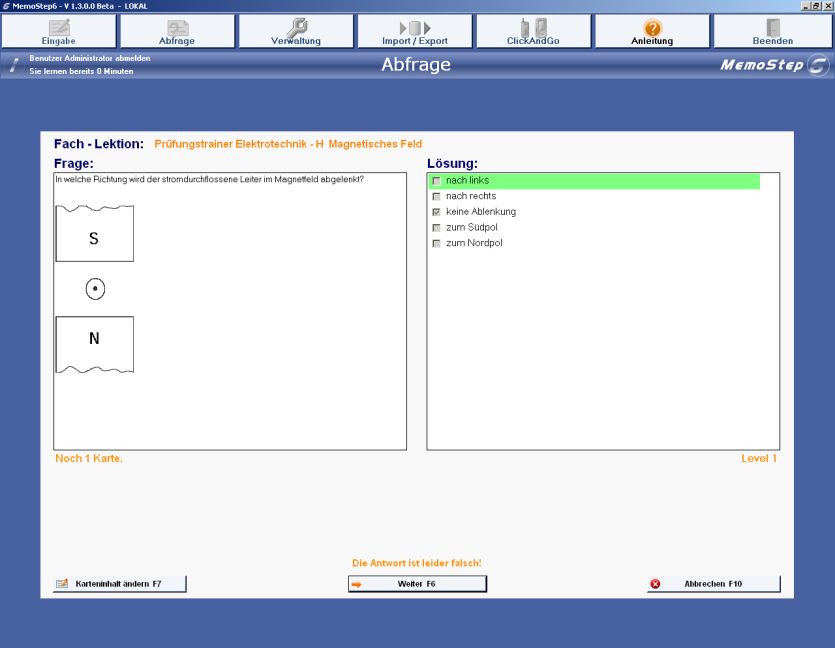This screenshot has width=835, height=648.
Task: Uncheck the 'keine Ablenkung' checkbox
Action: [436, 212]
